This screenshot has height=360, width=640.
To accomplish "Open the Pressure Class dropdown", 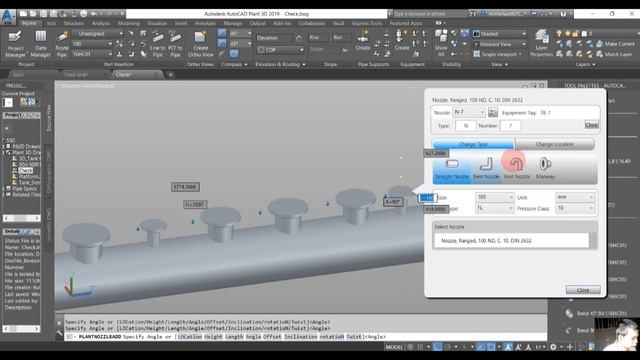I will click(575, 208).
